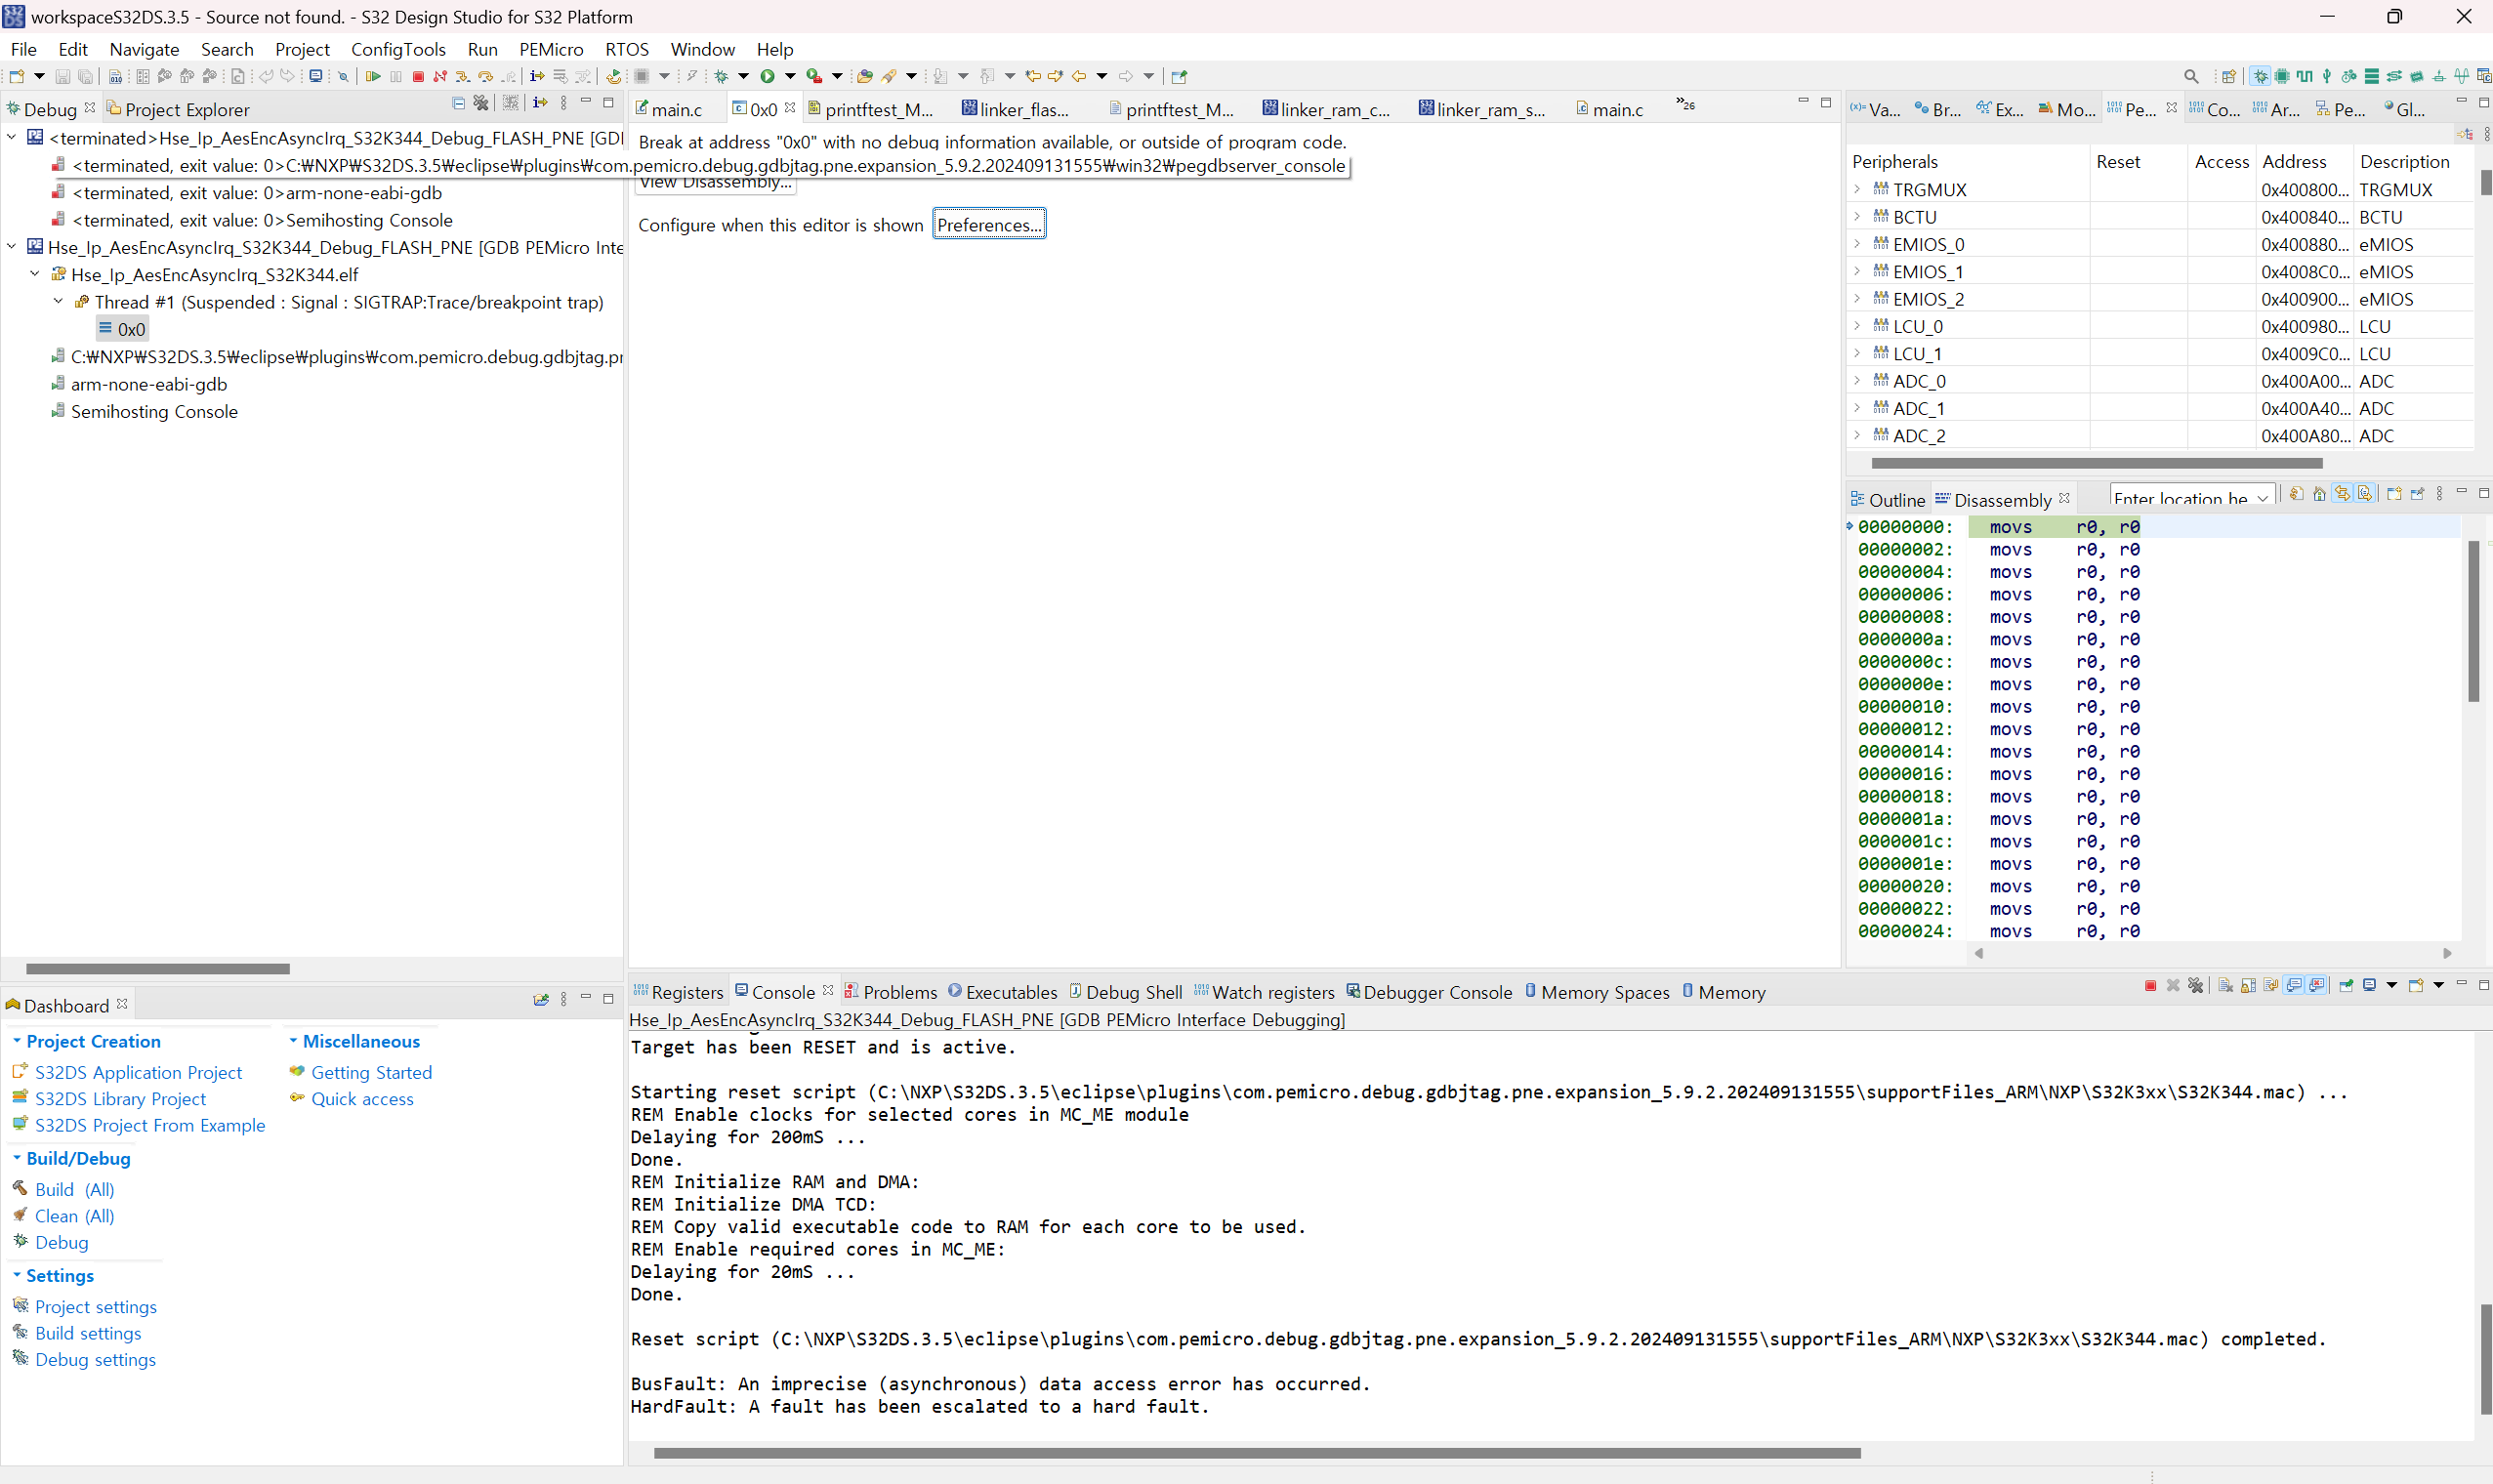Open the Enter location dropdown arrow
The image size is (2493, 1484).
pos(2262,498)
